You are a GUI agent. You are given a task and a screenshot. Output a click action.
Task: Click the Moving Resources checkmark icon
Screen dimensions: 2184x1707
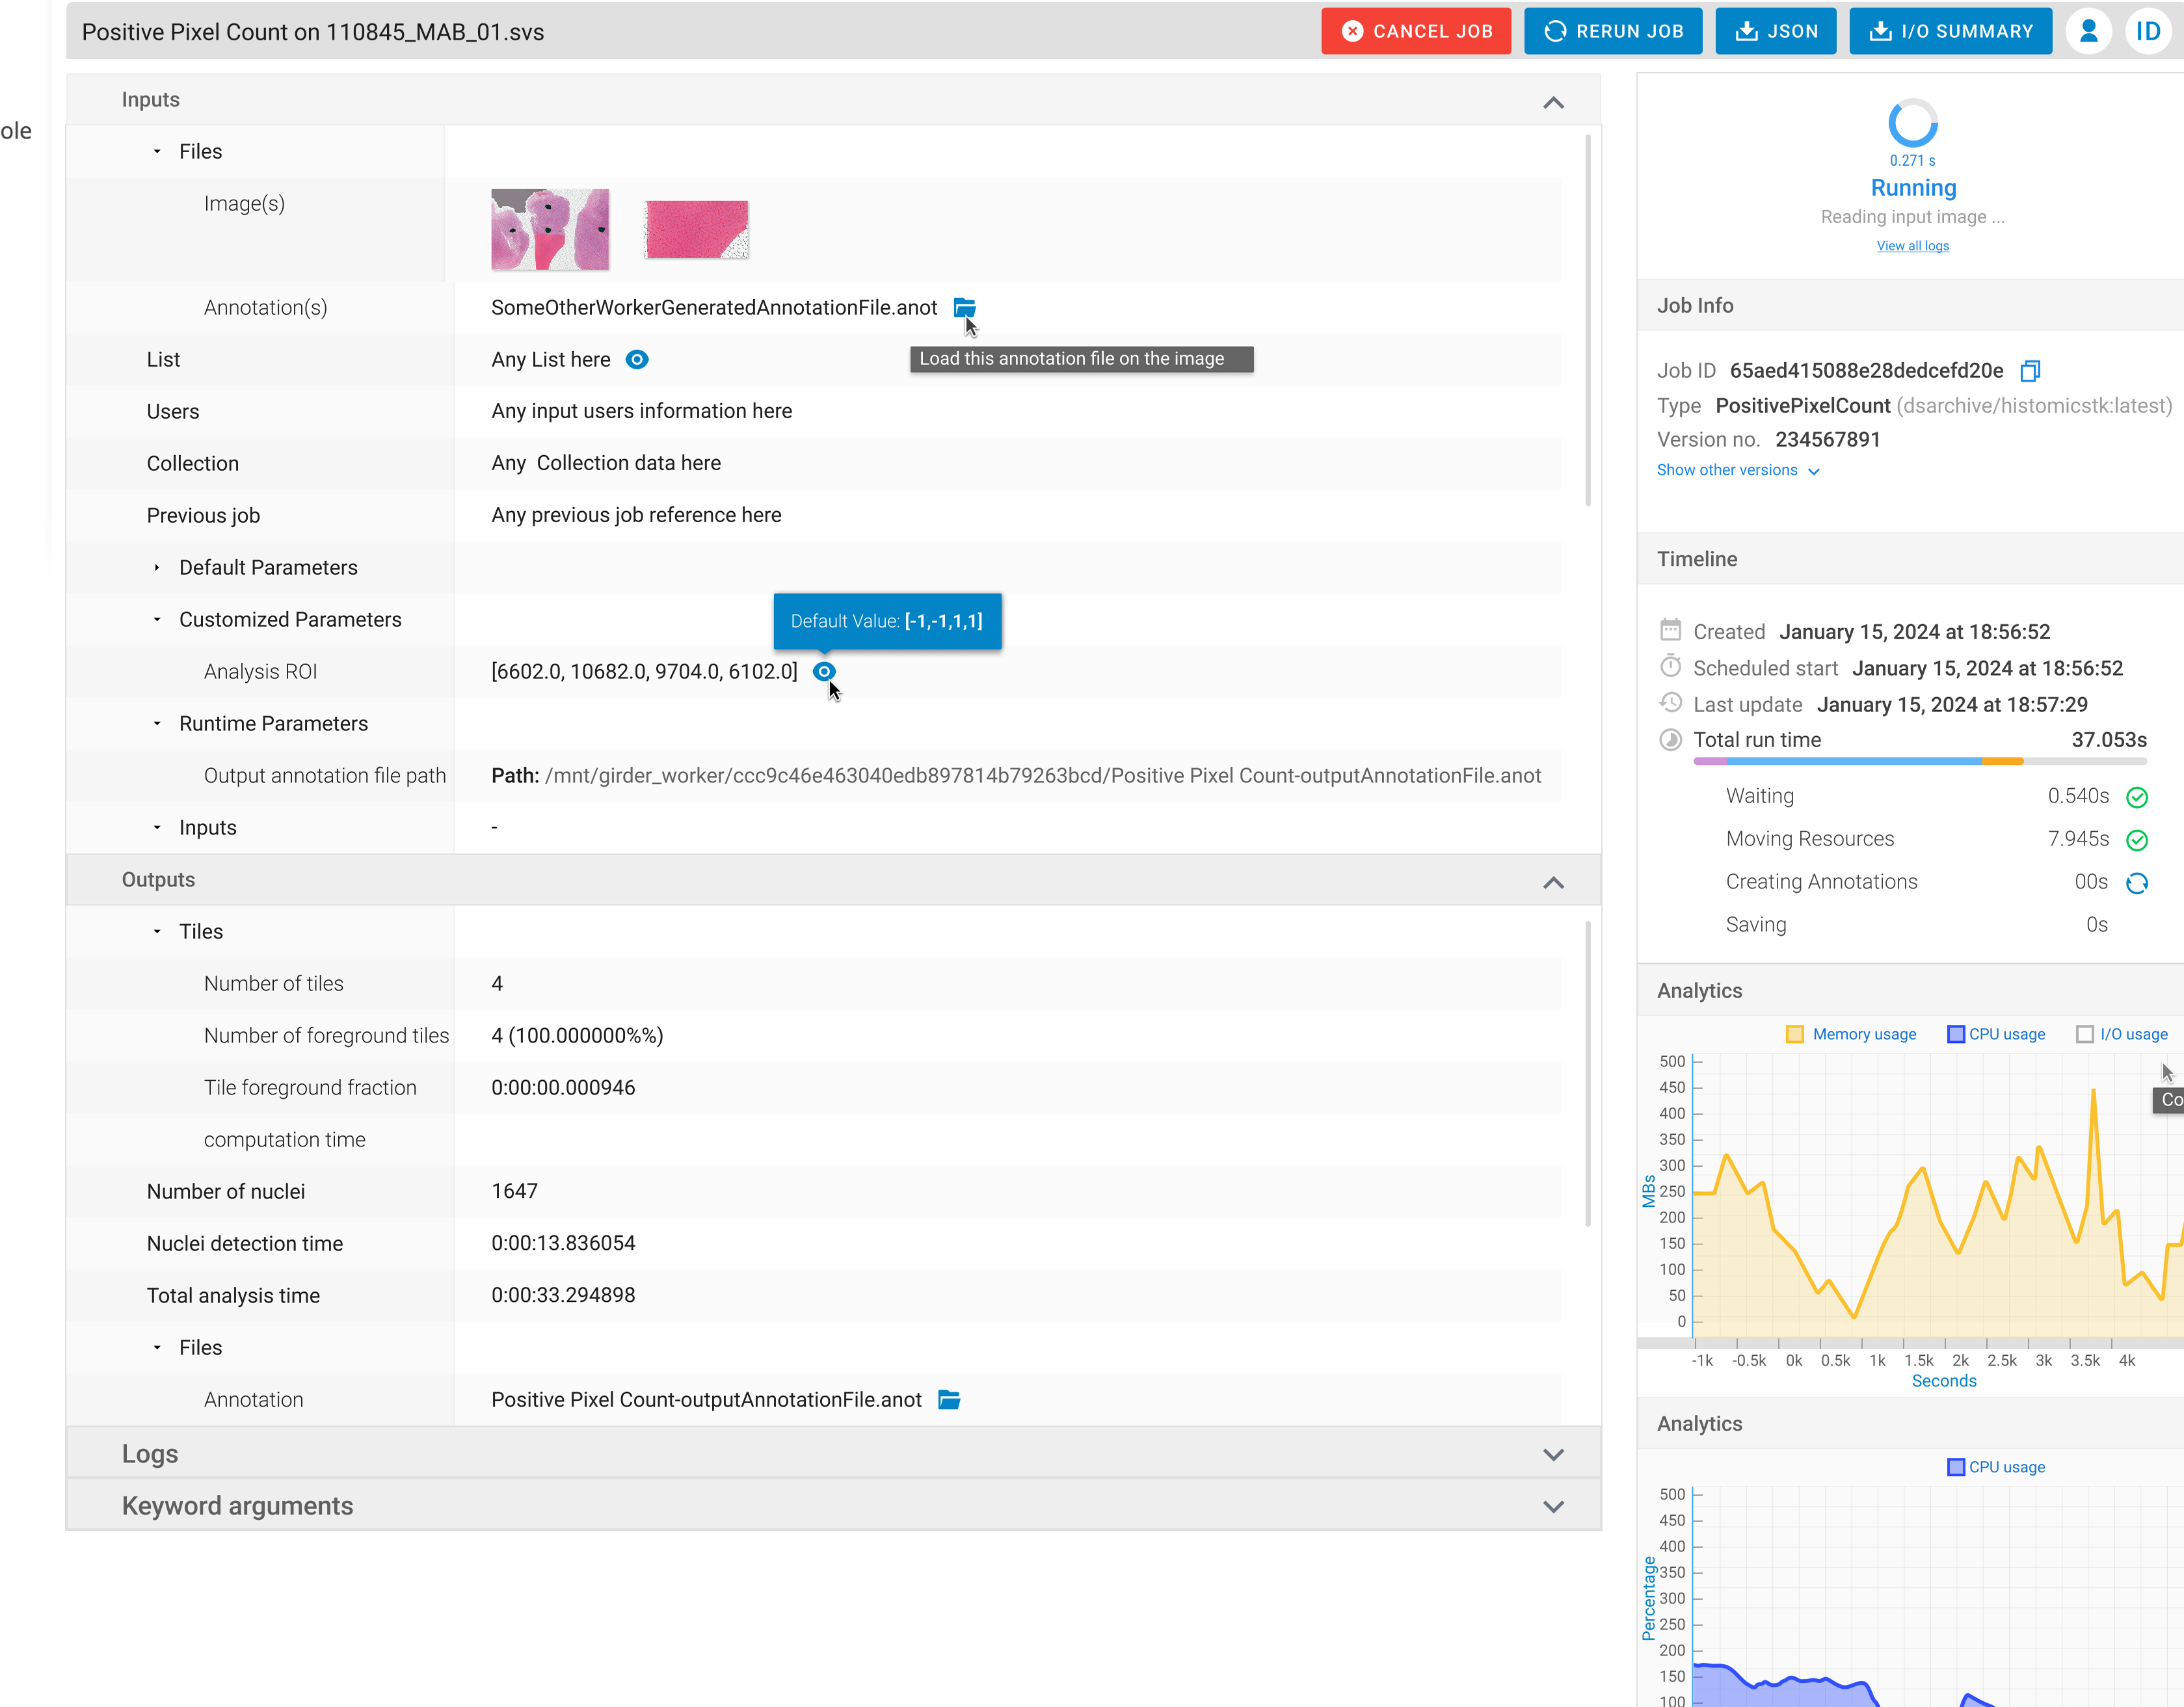2136,840
